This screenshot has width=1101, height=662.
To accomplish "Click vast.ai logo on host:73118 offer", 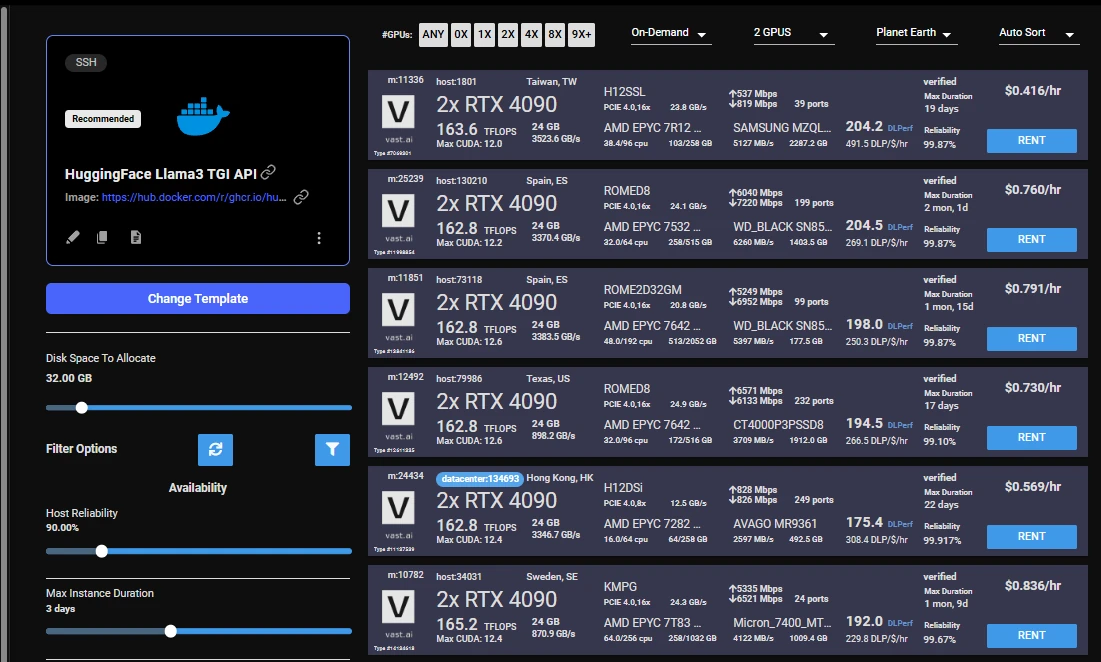I will (x=398, y=310).
